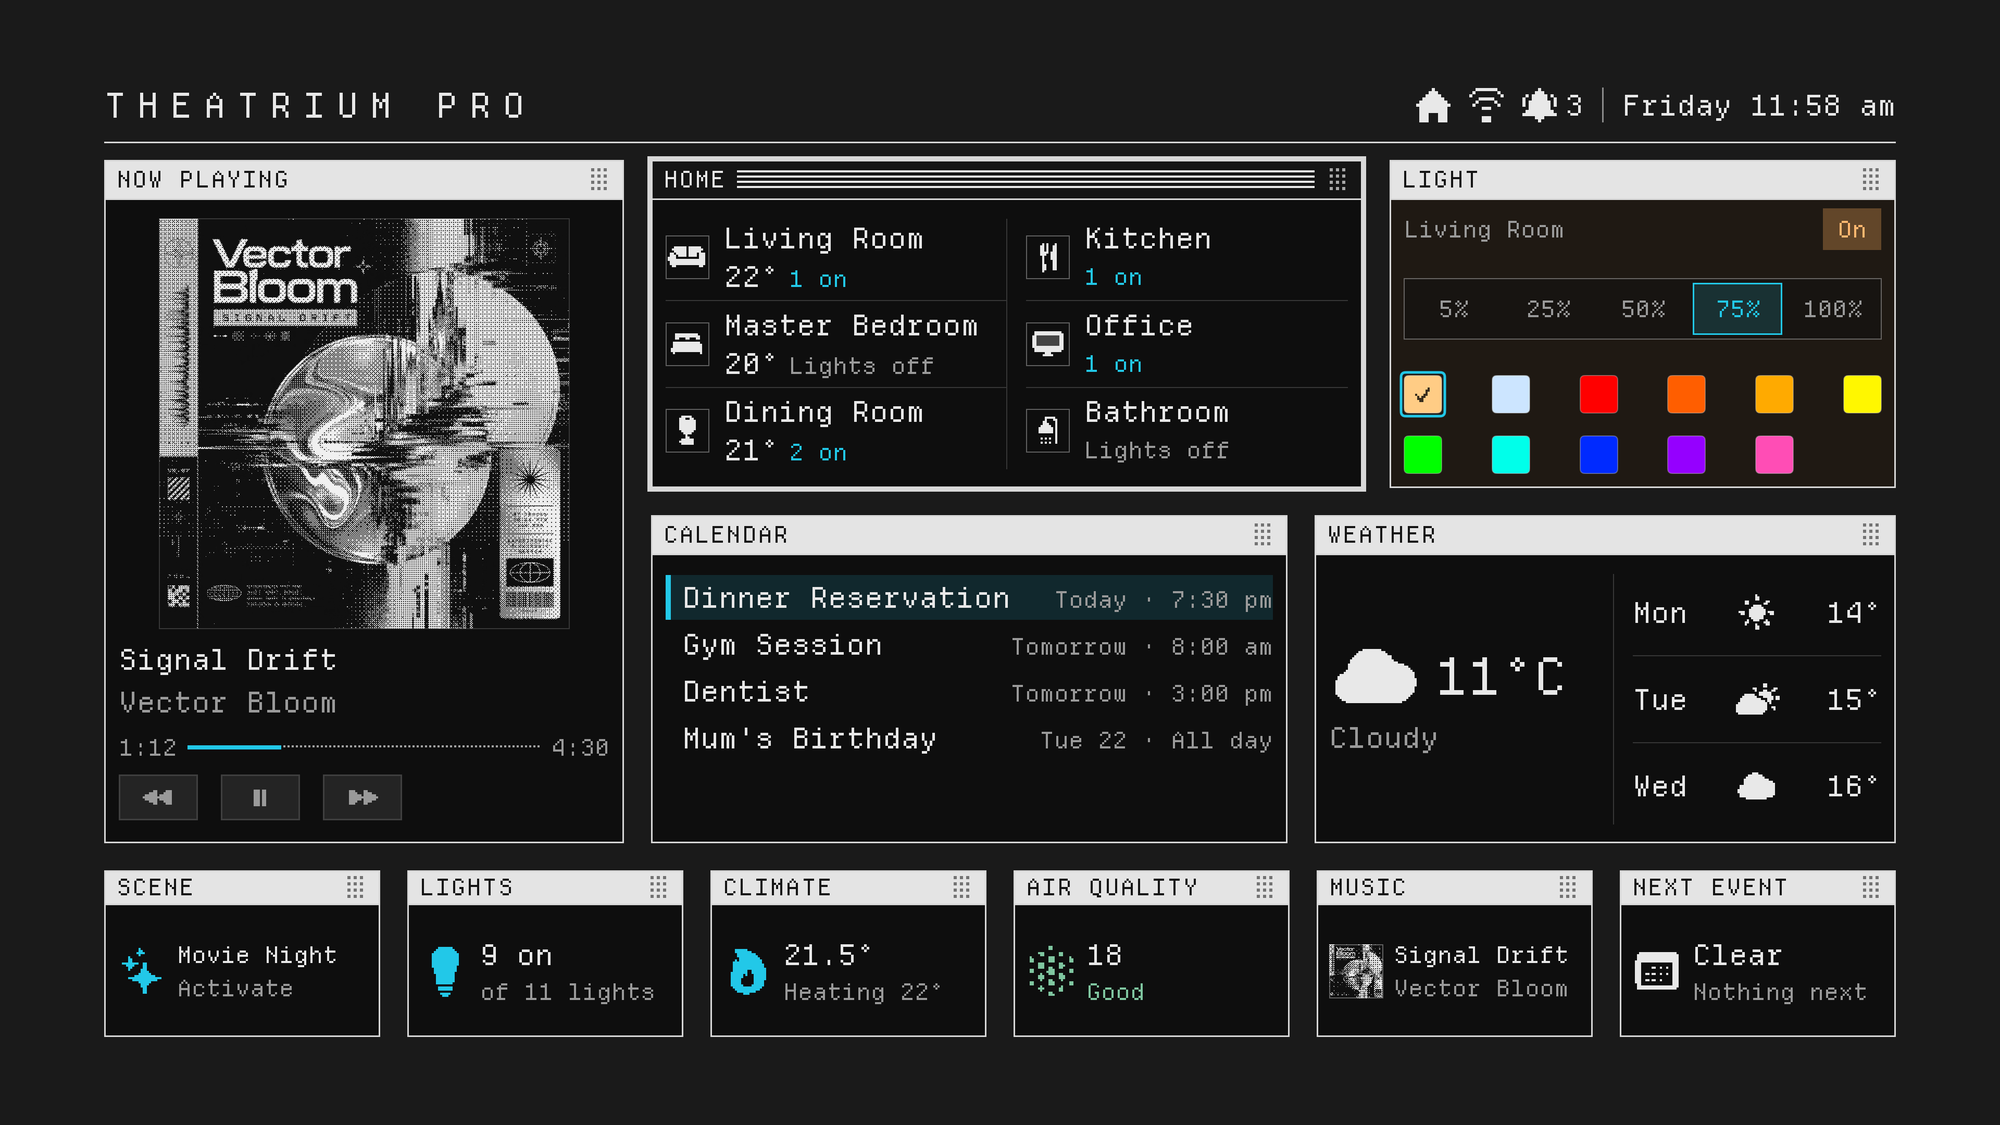Viewport: 2000px width, 1125px height.
Task: Click the Movie Night sparkle icon
Action: 141,970
